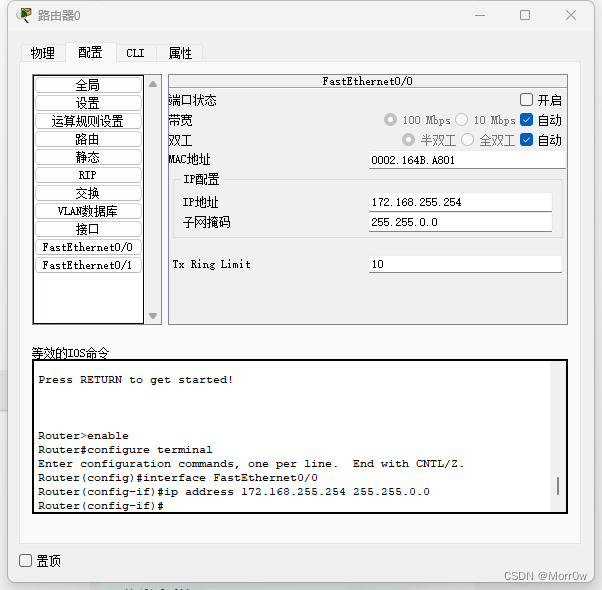Select FastEthernet0/1 in the sidebar
Image resolution: width=602 pixels, height=590 pixels.
click(88, 265)
